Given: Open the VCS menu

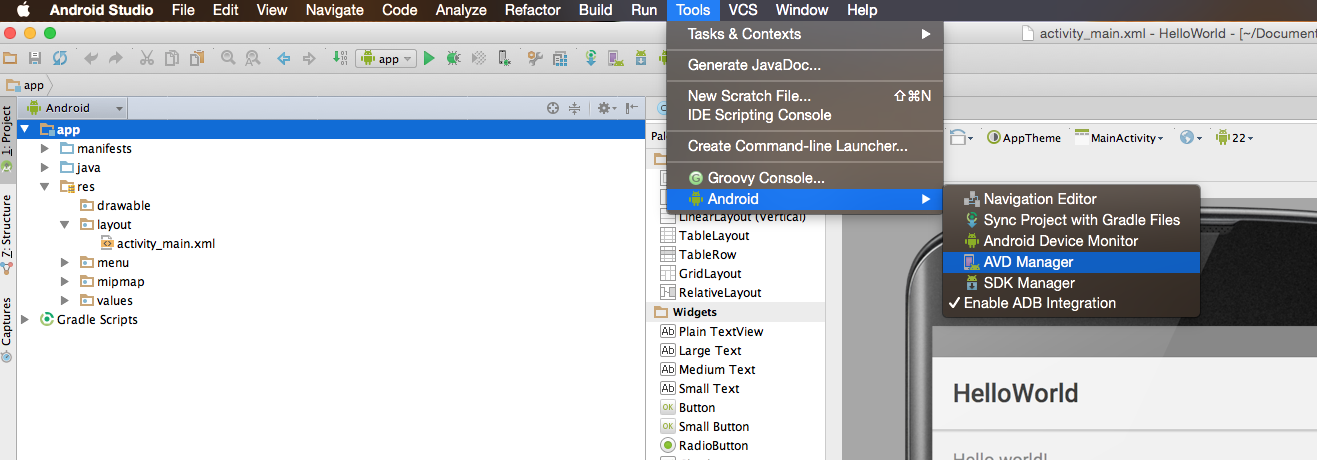Looking at the screenshot, I should [x=743, y=10].
